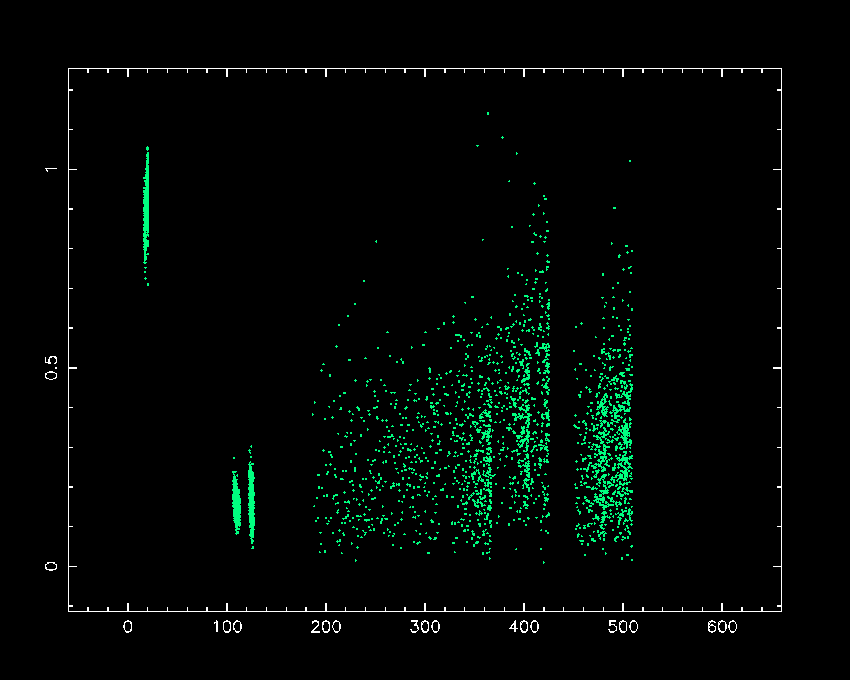
Task: Click the x-axis tick label 500
Action: 623,627
